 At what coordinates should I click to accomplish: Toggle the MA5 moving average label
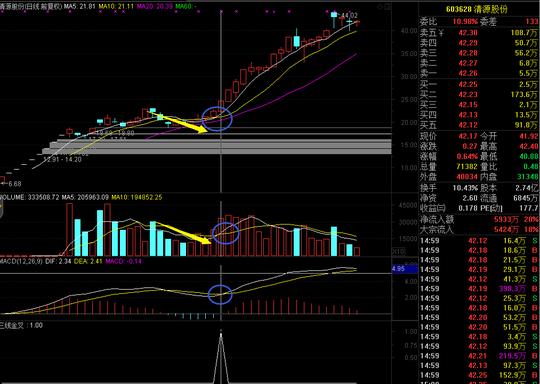tap(80, 6)
